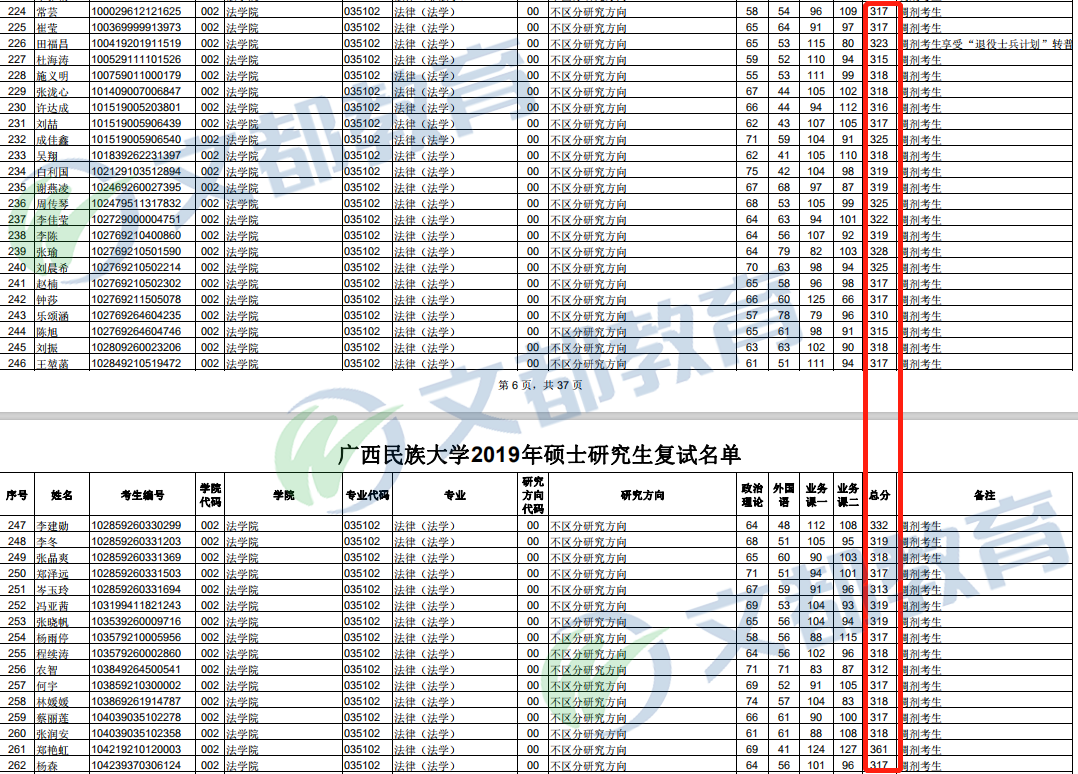The height and width of the screenshot is (774, 1078).
Task: Click total score 332 in row 247
Action: 879,525
